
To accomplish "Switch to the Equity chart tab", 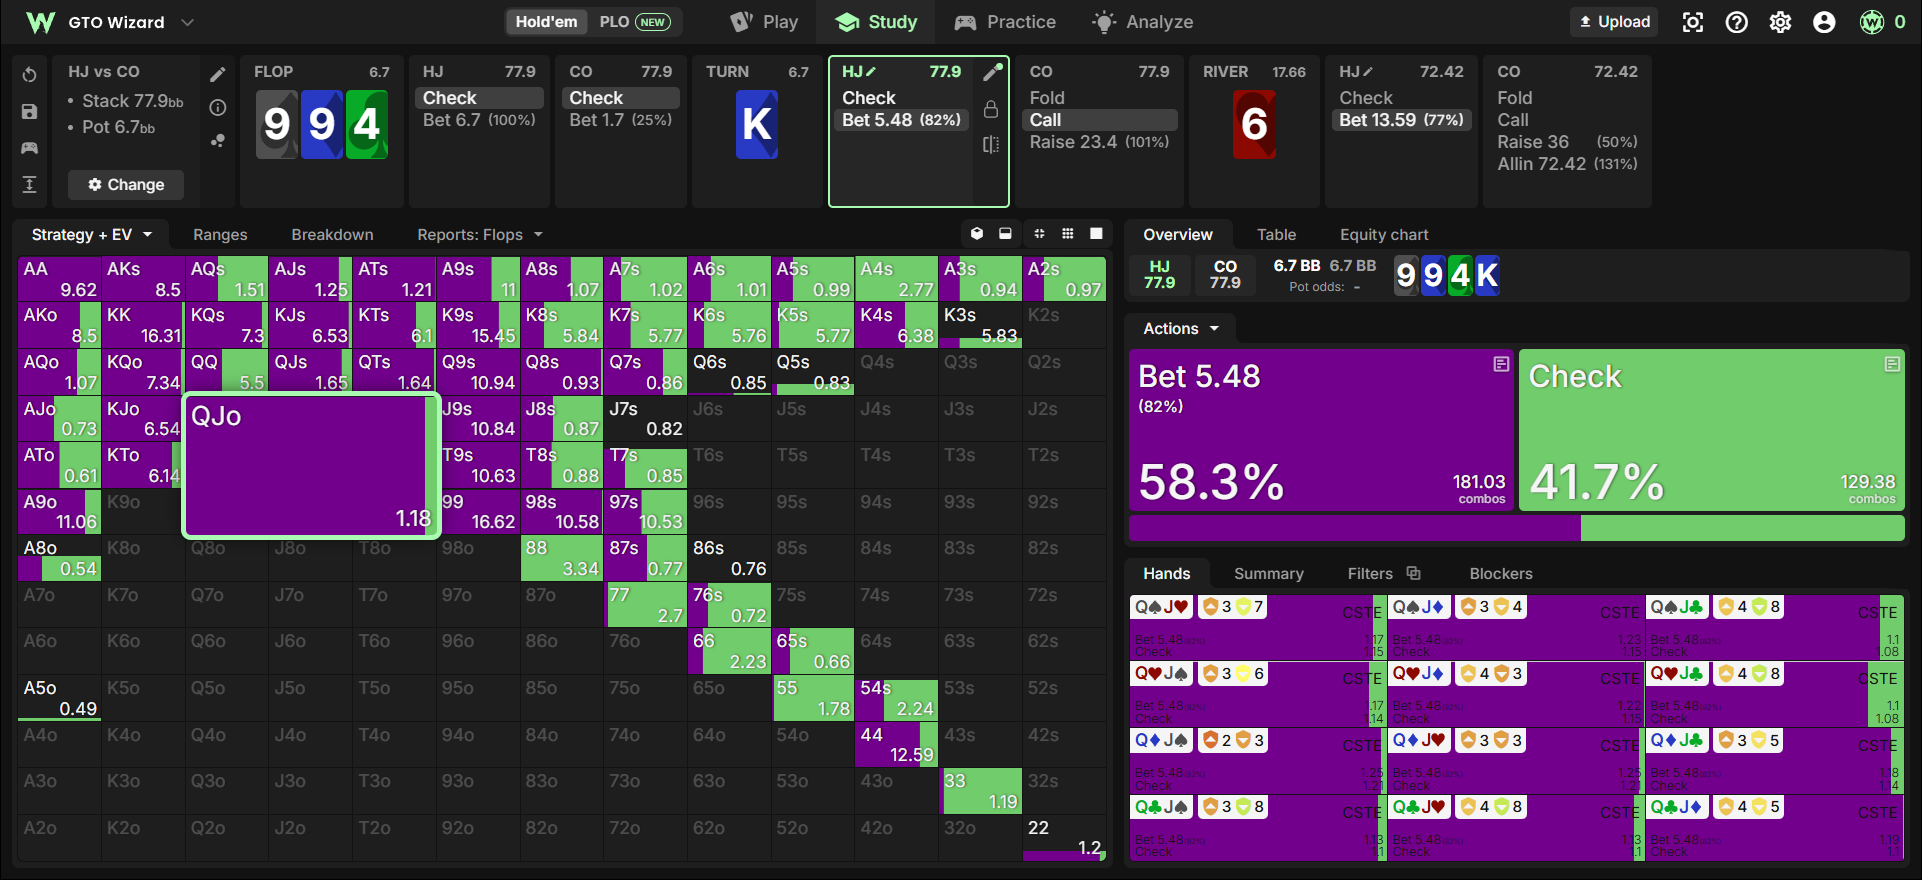I will pyautogui.click(x=1384, y=234).
